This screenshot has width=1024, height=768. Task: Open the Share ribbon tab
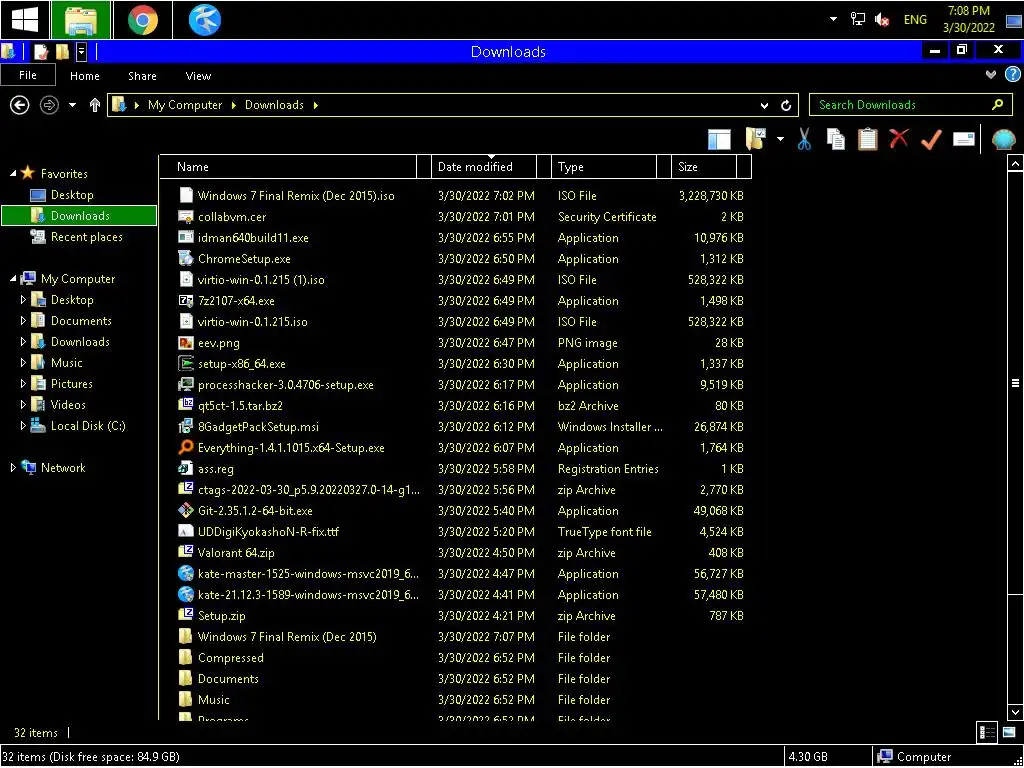tap(142, 76)
